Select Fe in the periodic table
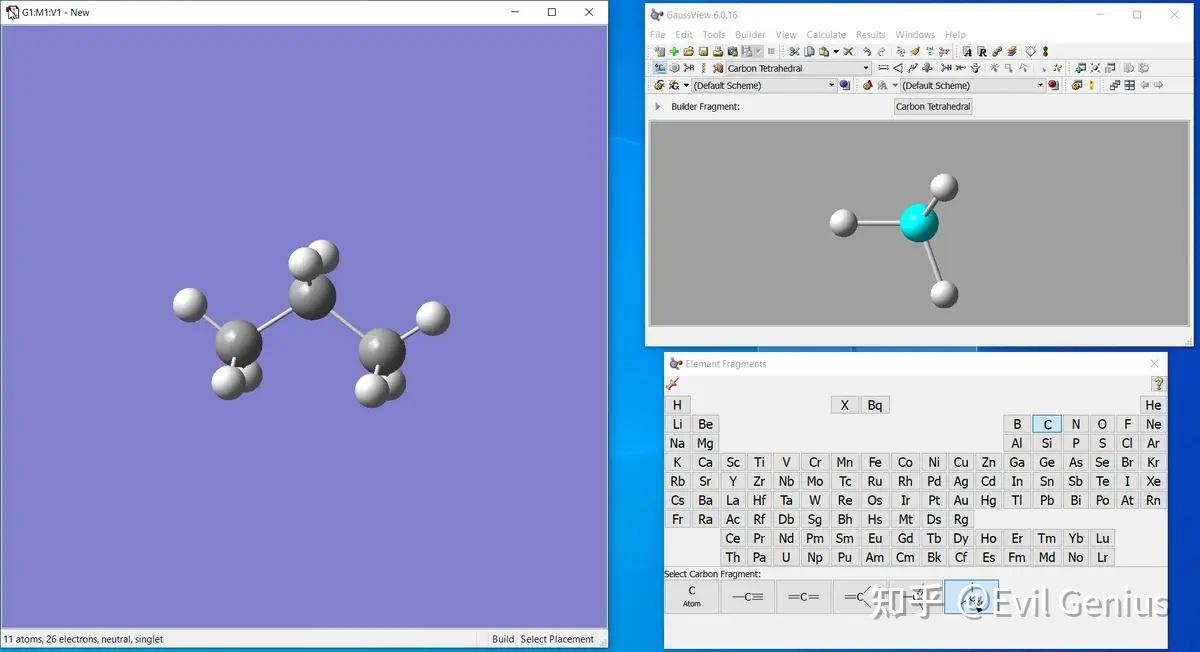 point(875,462)
